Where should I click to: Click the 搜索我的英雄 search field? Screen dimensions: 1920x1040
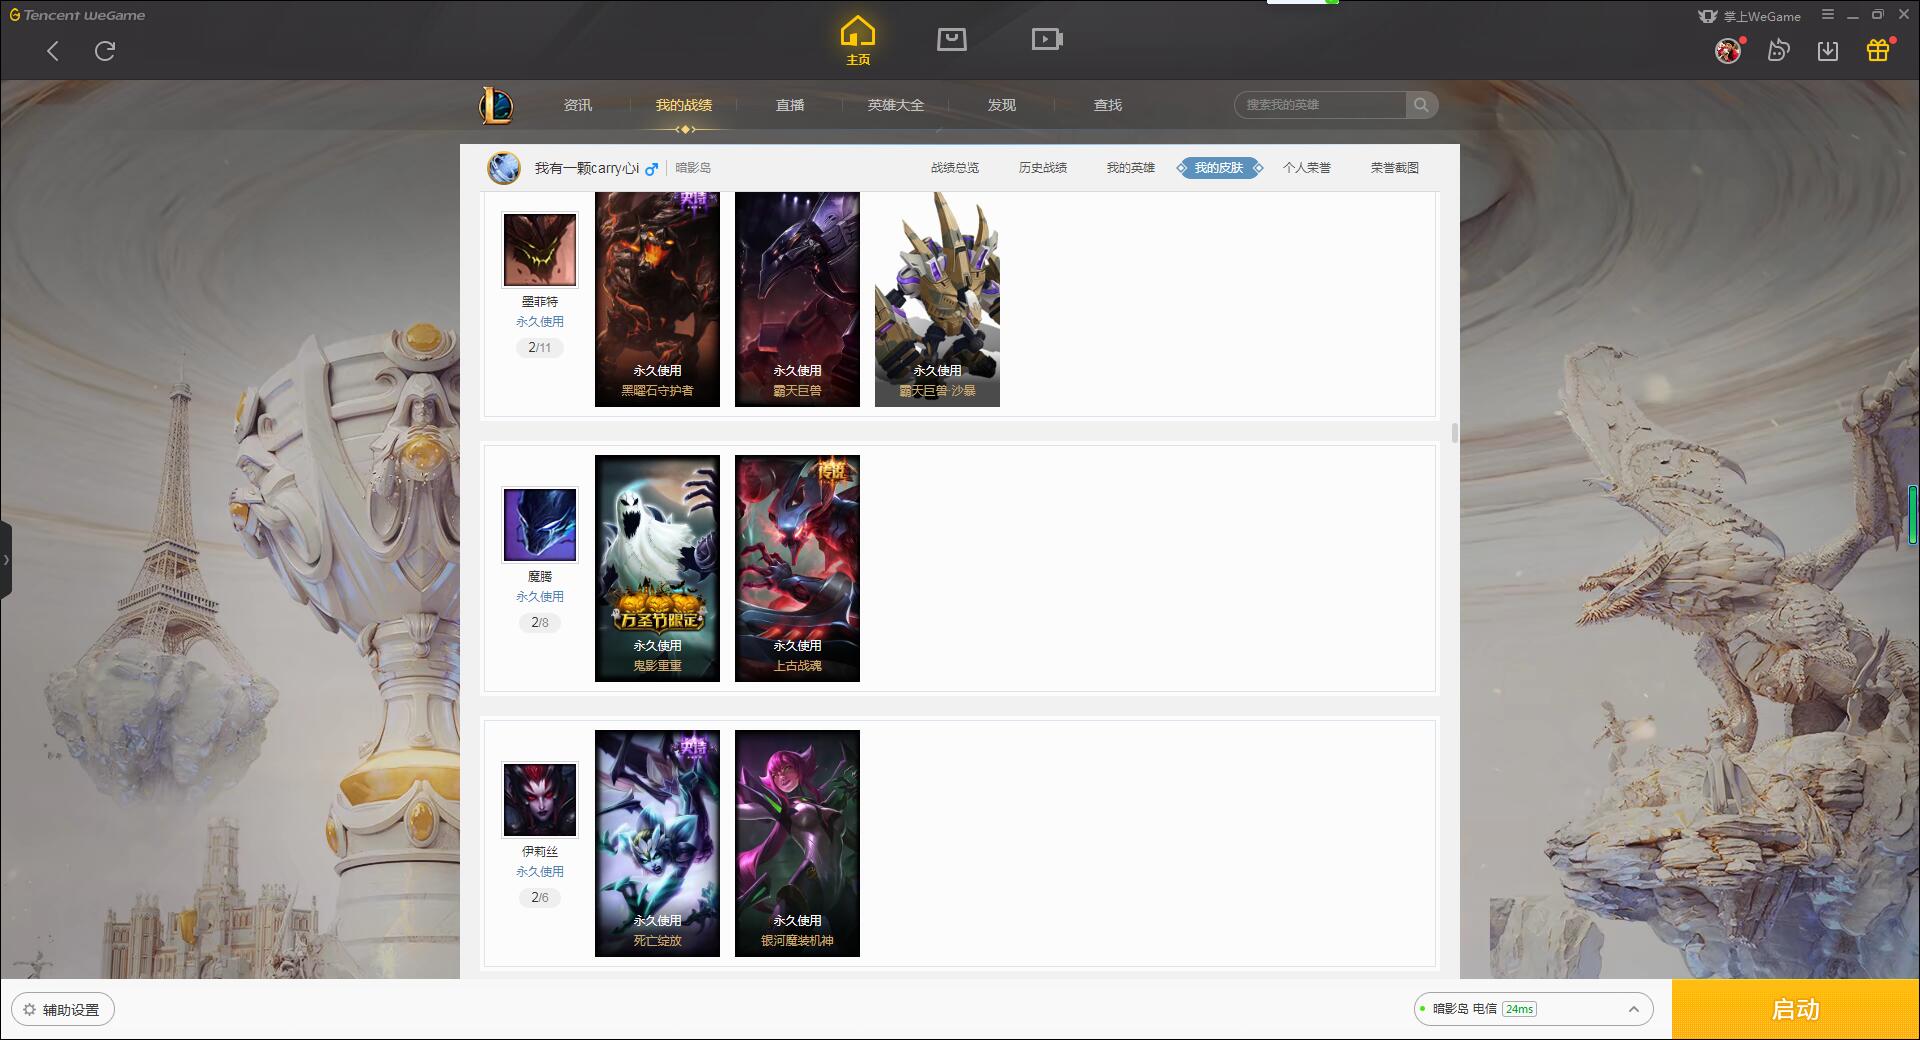click(x=1321, y=105)
